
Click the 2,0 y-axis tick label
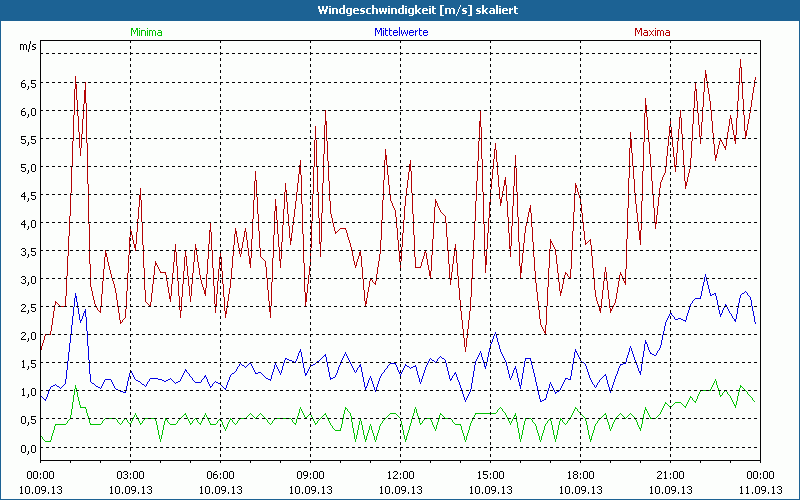tap(27, 335)
